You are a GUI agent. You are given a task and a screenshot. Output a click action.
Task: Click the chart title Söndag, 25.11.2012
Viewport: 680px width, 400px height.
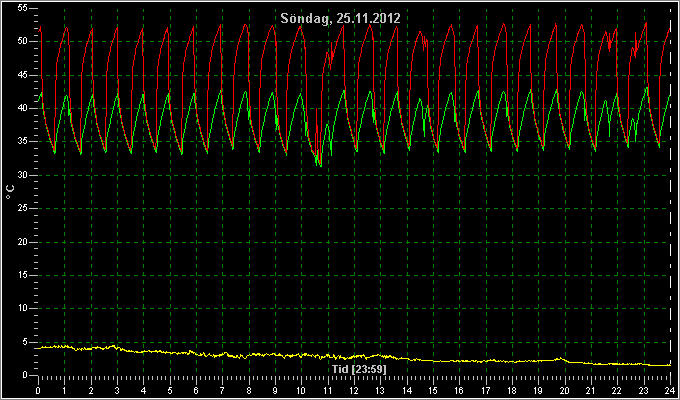340,18
